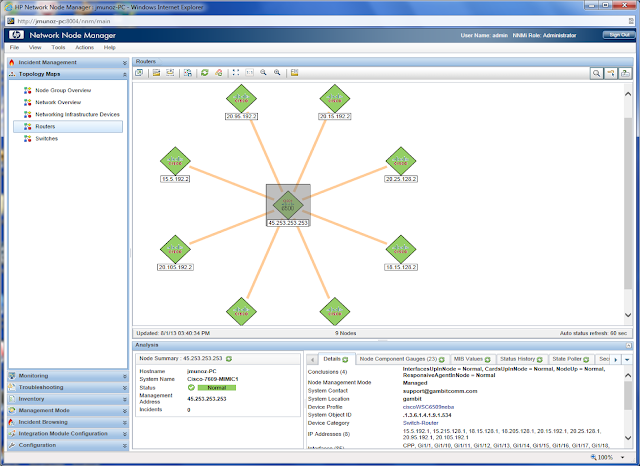The image size is (640, 466).
Task: Open the Help menu
Action: (x=109, y=47)
